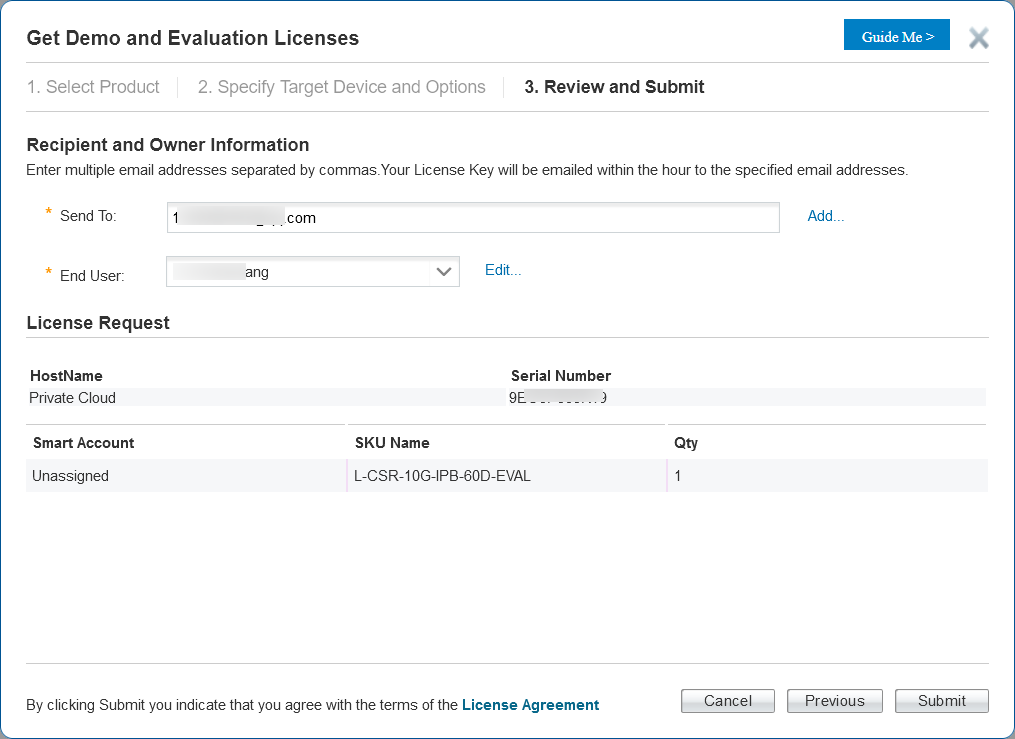
Task: Go back with the Previous button
Action: point(834,701)
